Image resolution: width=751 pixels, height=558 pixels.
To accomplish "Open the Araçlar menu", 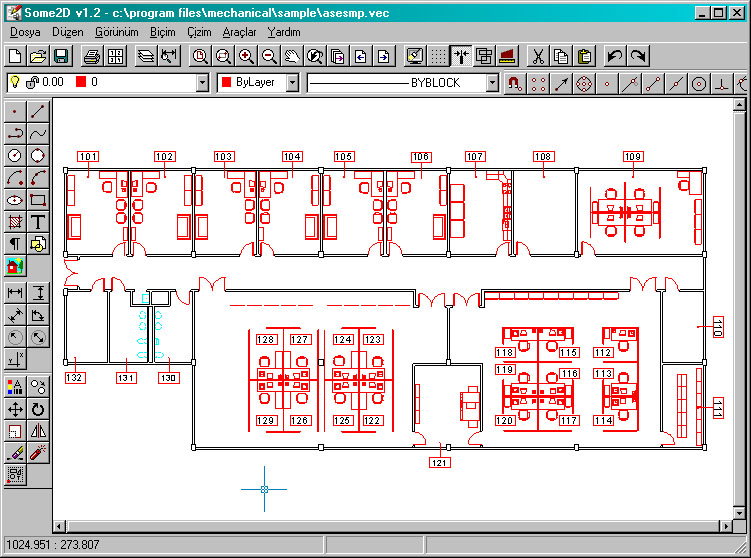I will click(x=239, y=32).
